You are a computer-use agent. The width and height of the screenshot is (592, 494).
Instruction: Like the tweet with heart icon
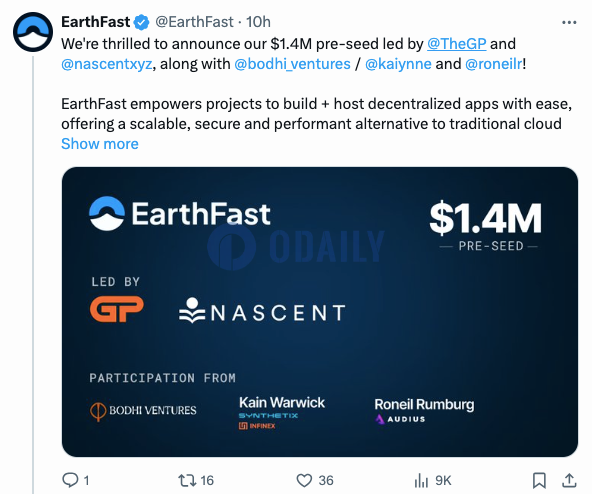304,480
